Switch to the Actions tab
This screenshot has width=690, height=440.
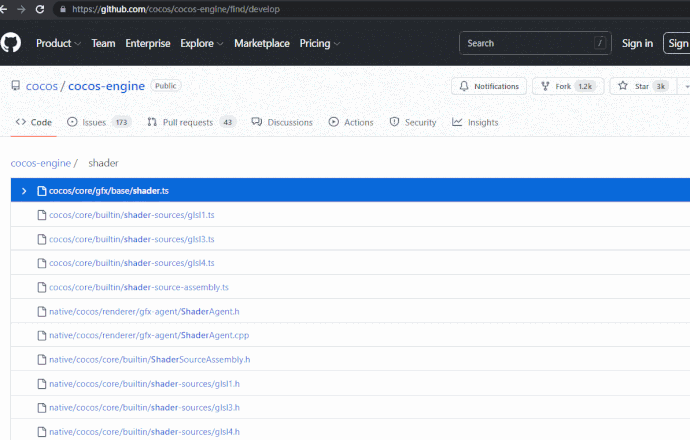[x=351, y=122]
